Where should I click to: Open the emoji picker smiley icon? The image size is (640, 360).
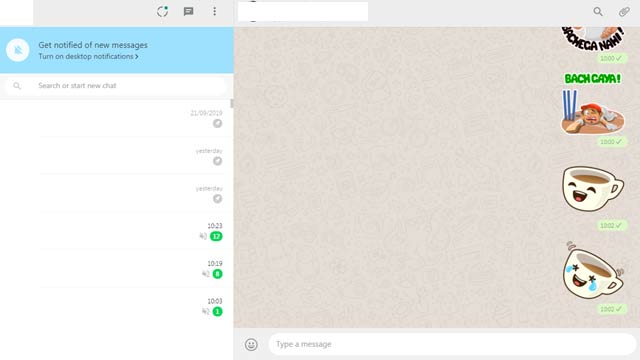click(251, 344)
